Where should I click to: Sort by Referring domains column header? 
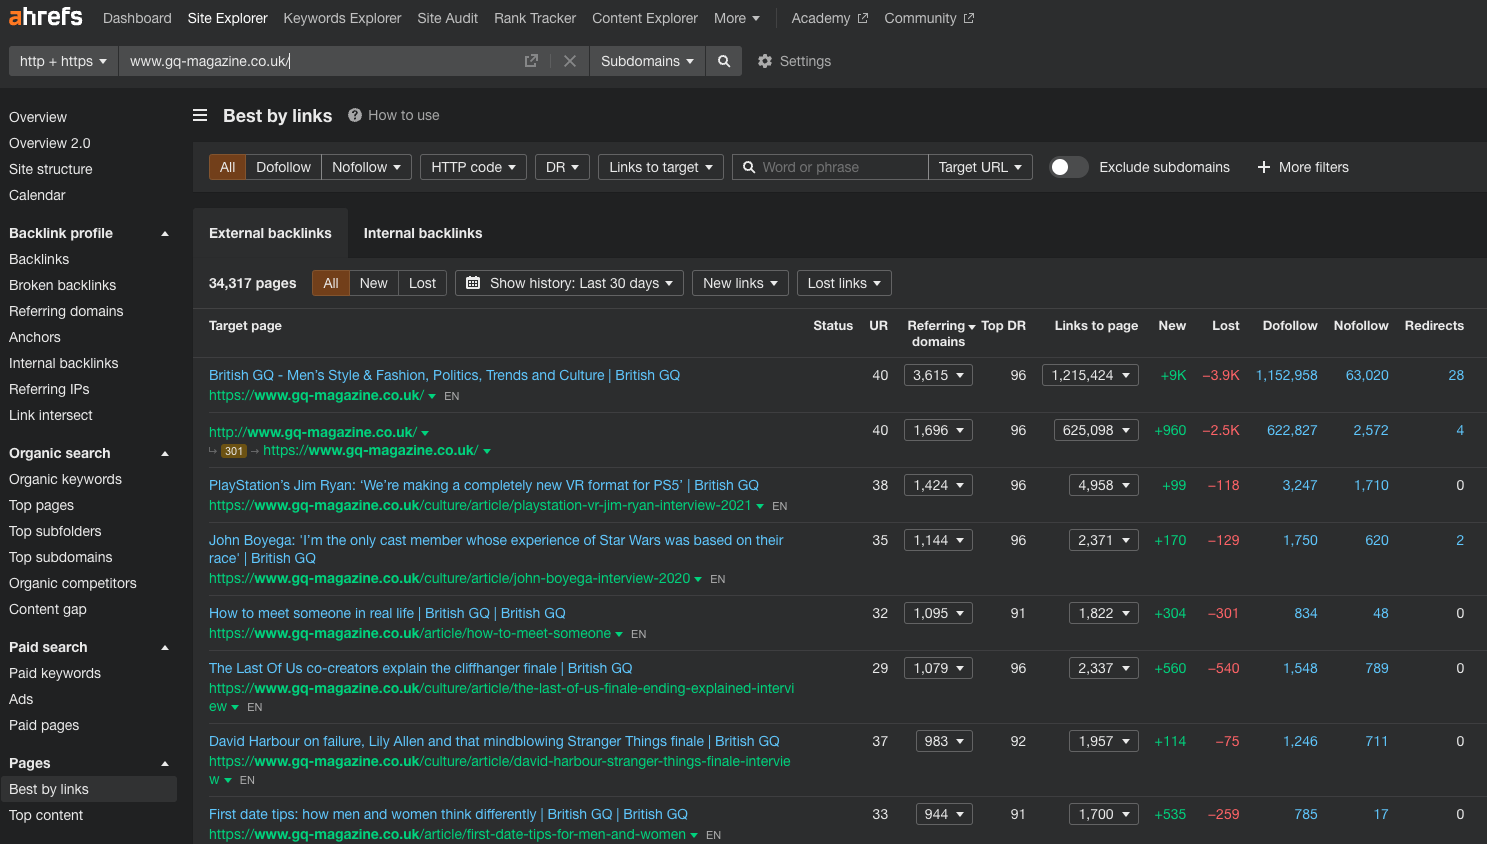[938, 333]
